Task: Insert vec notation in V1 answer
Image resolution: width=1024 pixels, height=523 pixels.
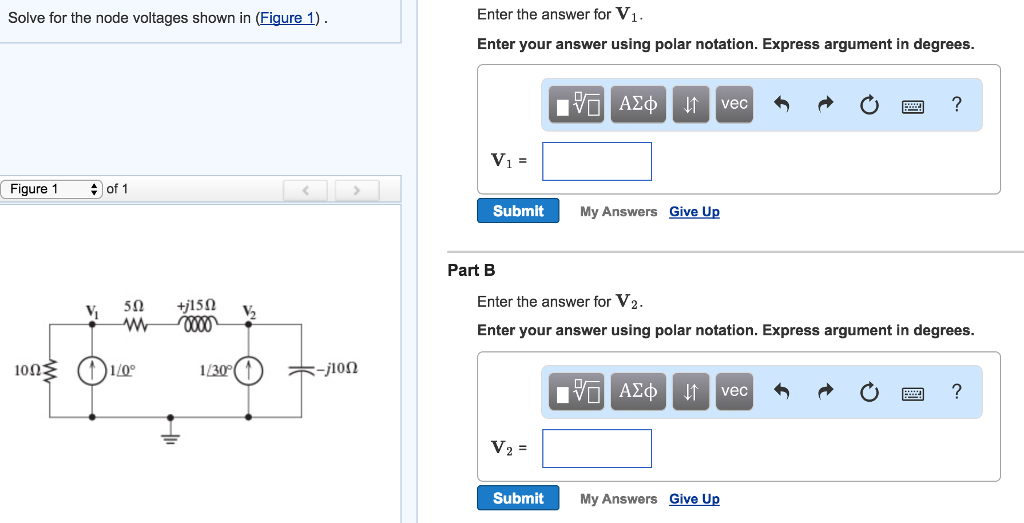Action: [x=734, y=104]
